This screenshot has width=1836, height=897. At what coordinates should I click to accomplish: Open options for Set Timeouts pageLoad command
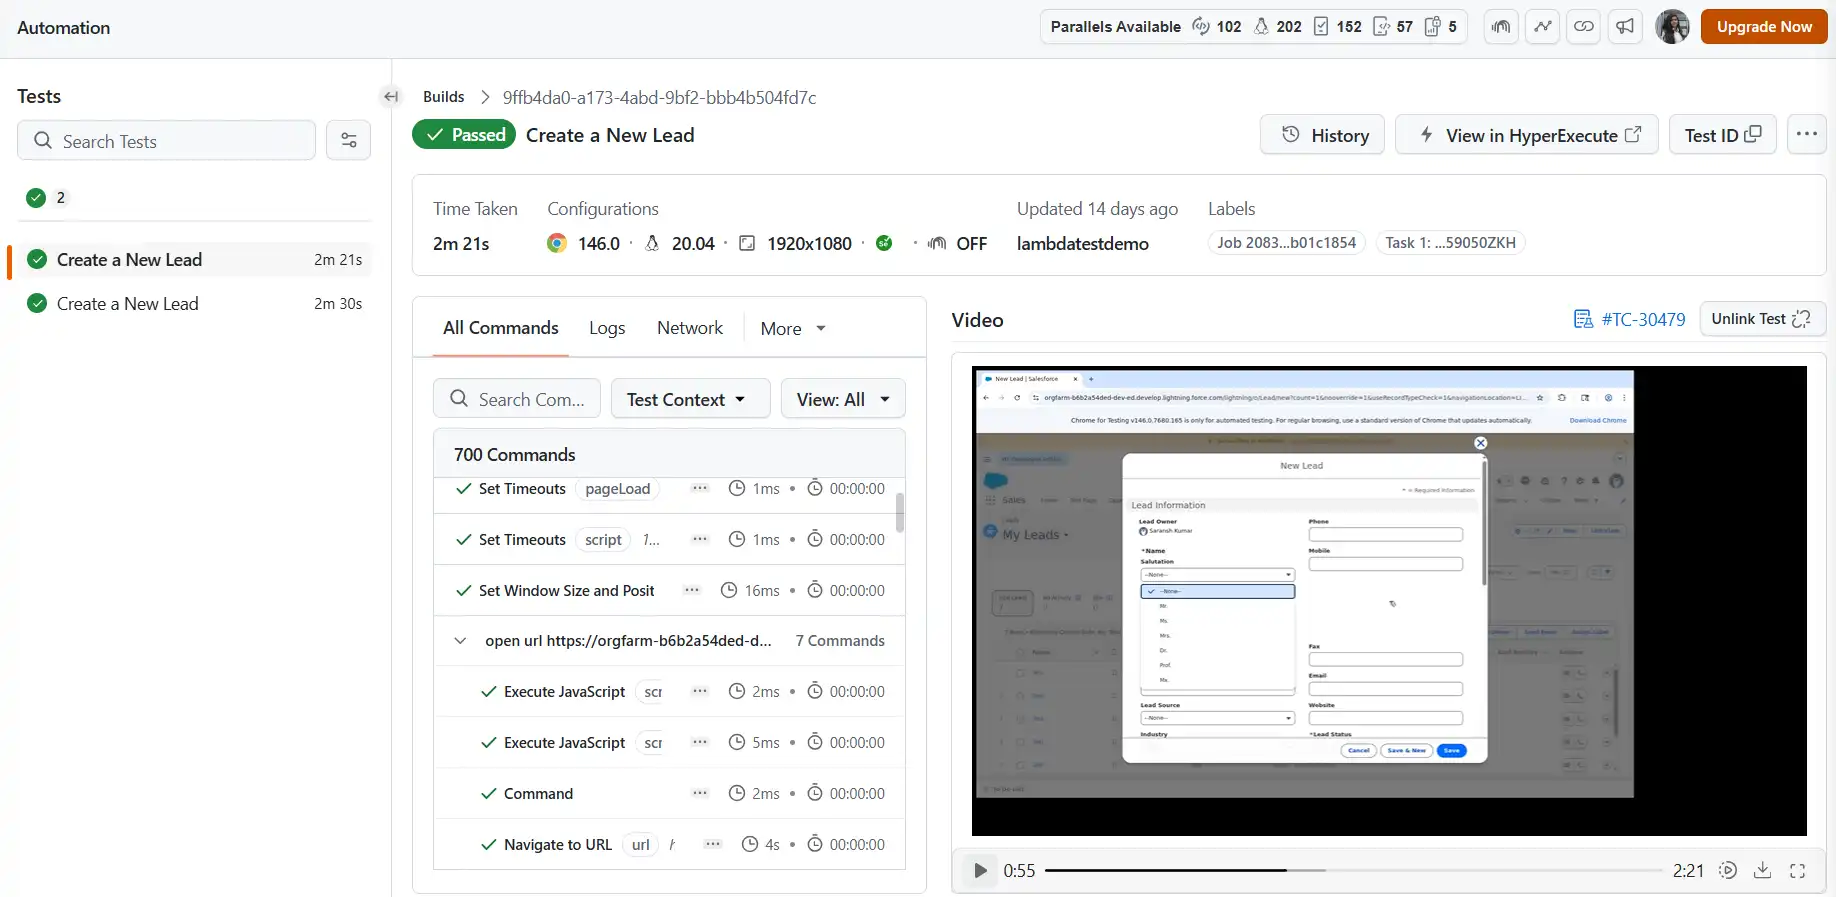click(700, 488)
